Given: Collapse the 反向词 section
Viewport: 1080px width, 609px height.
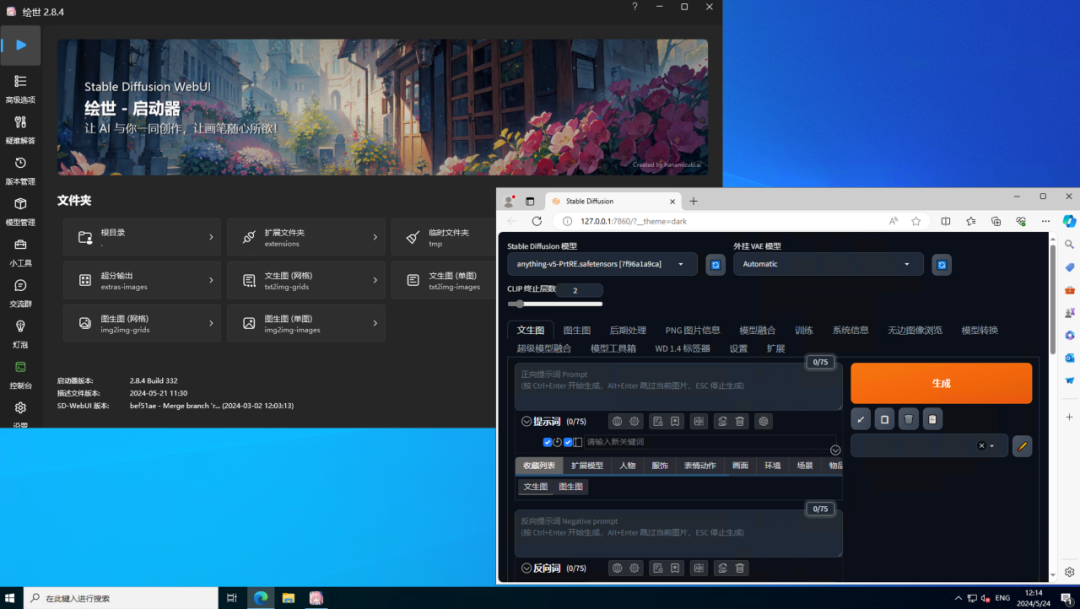Looking at the screenshot, I should (526, 568).
